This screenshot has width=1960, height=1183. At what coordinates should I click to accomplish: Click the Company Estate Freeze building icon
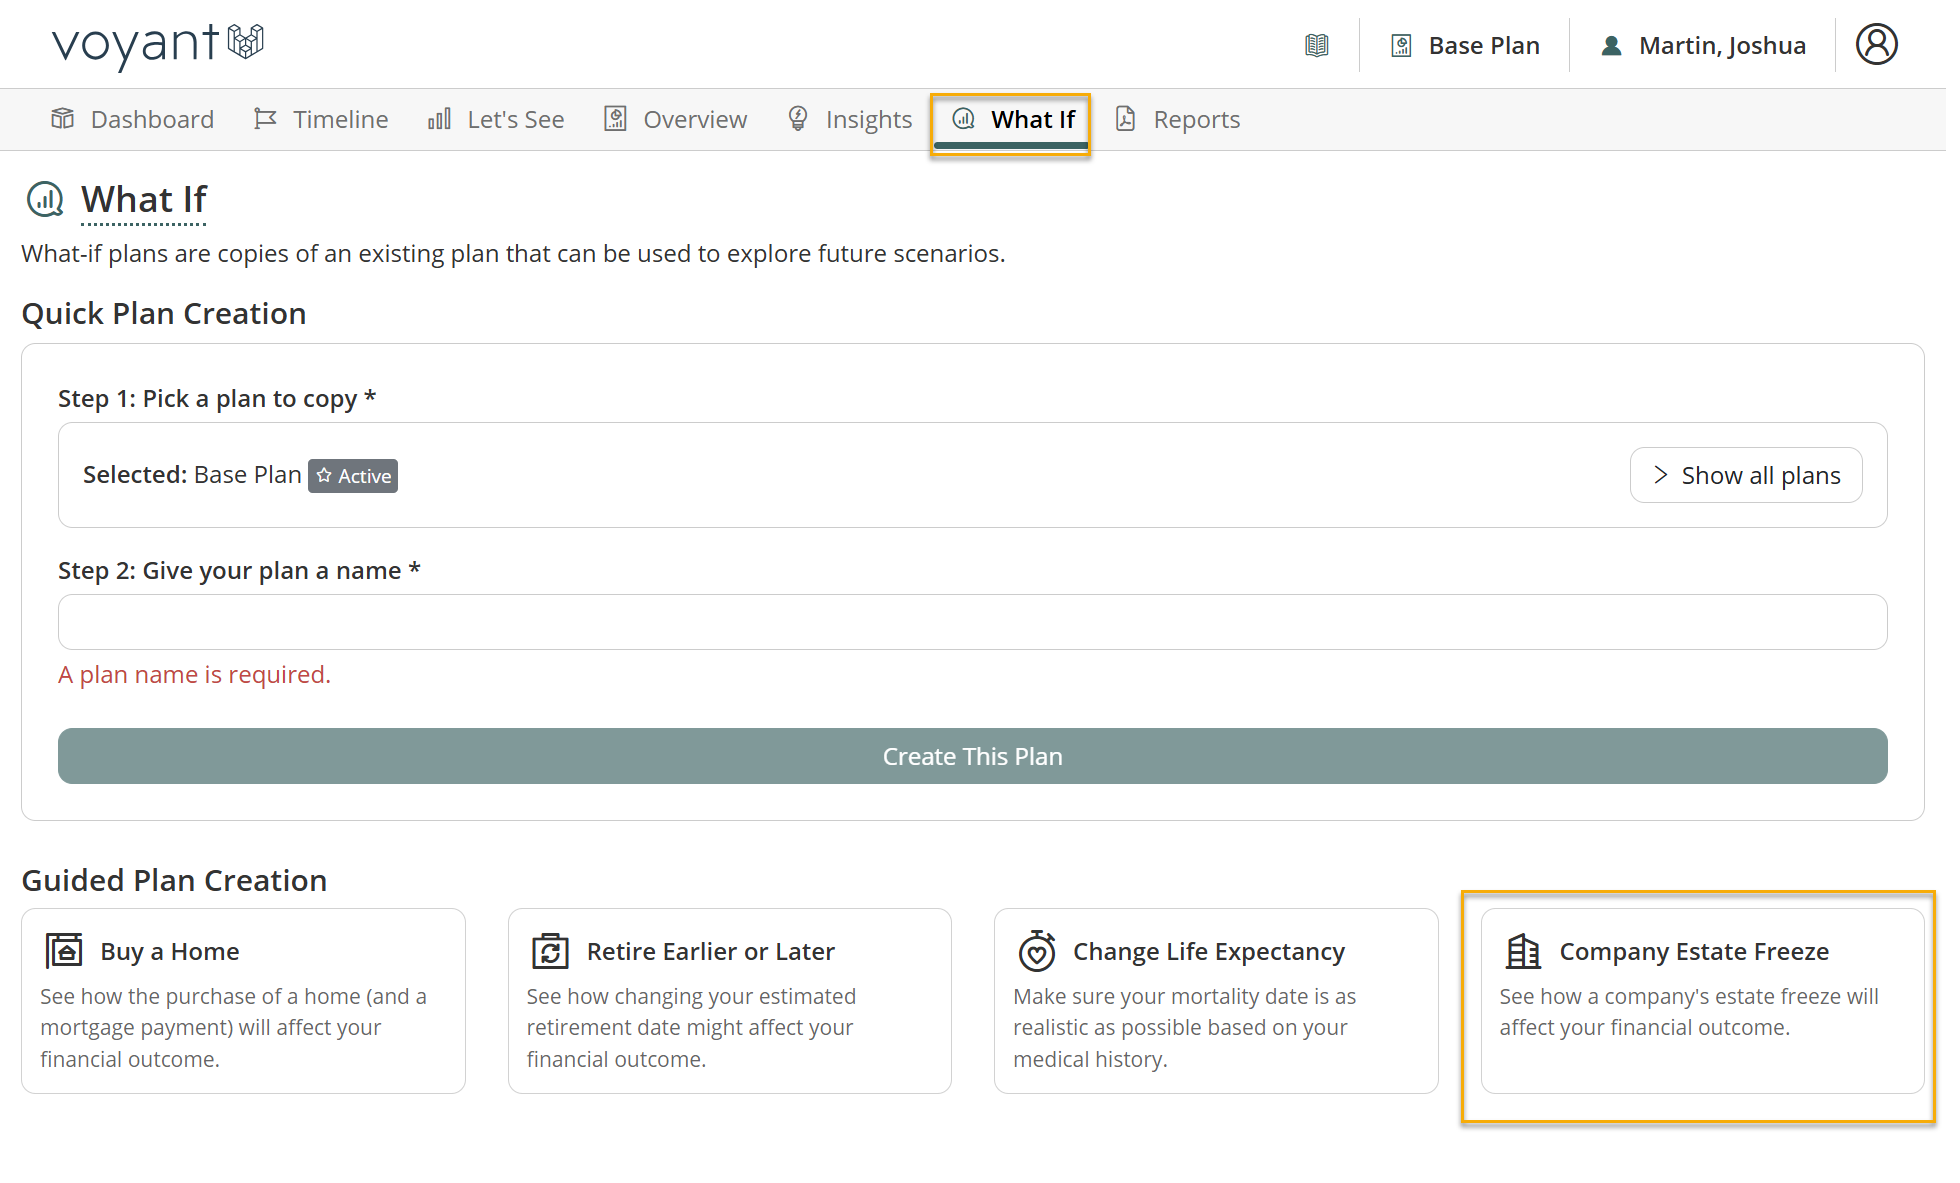pos(1523,950)
